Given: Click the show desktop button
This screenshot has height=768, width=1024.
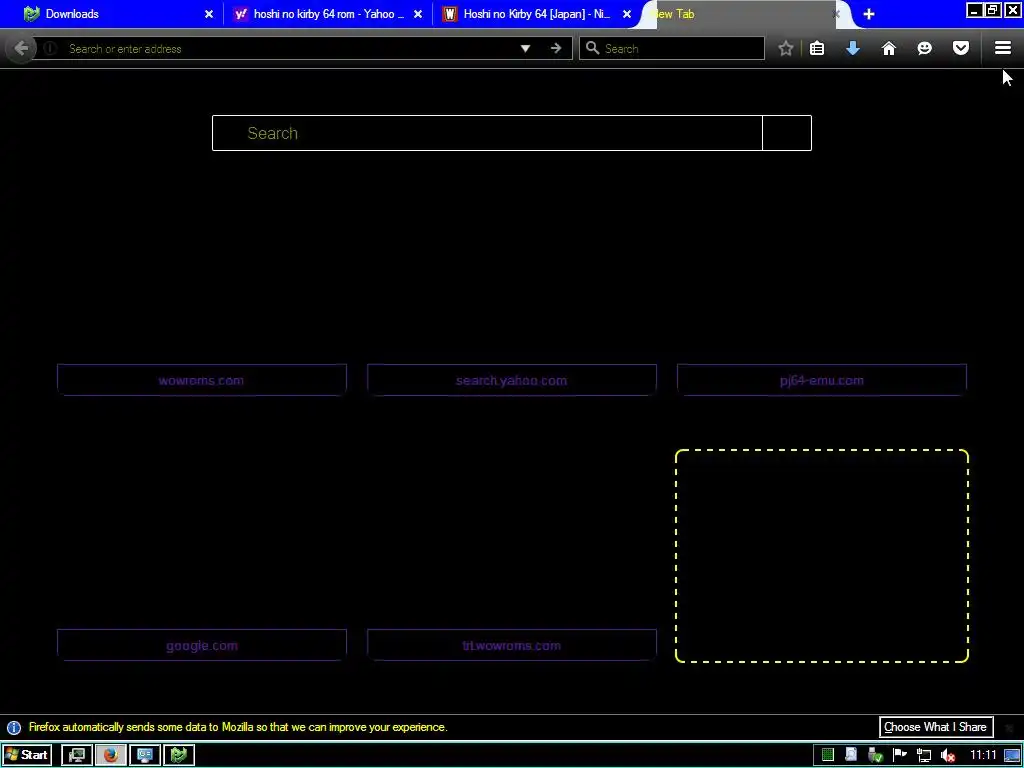Looking at the screenshot, I should [1012, 756].
